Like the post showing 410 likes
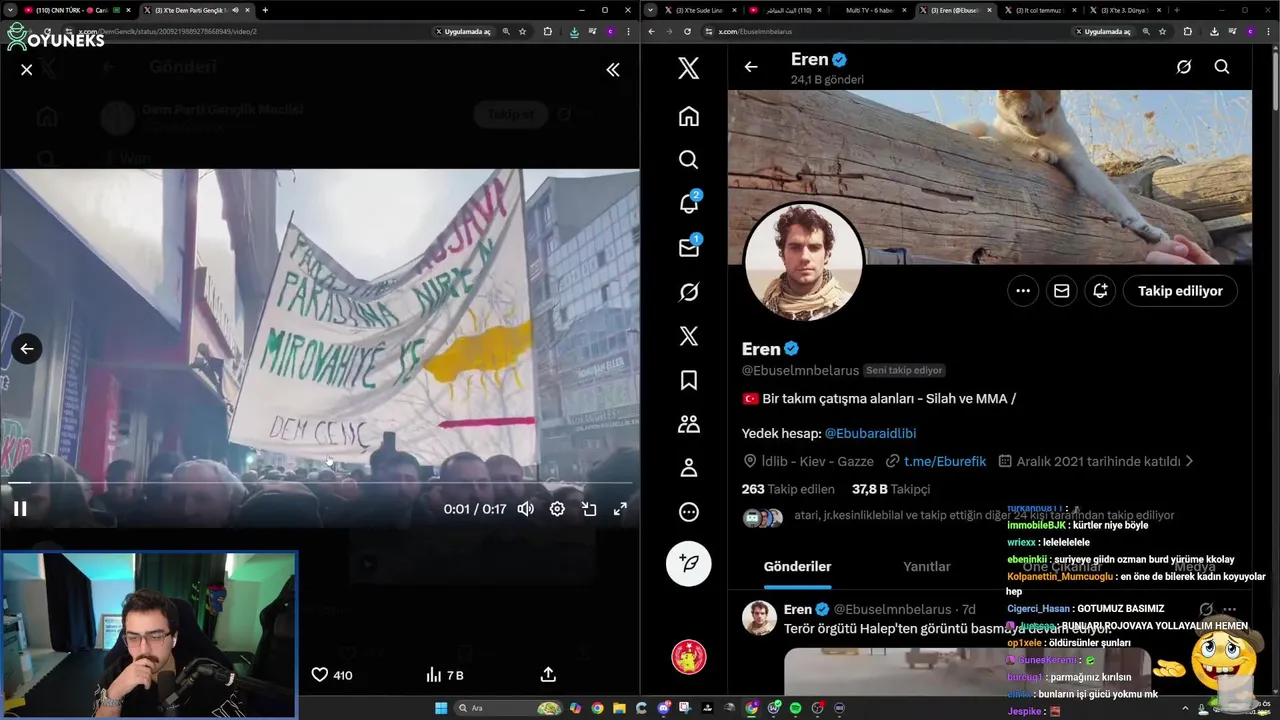The height and width of the screenshot is (720, 1280). click(x=331, y=675)
